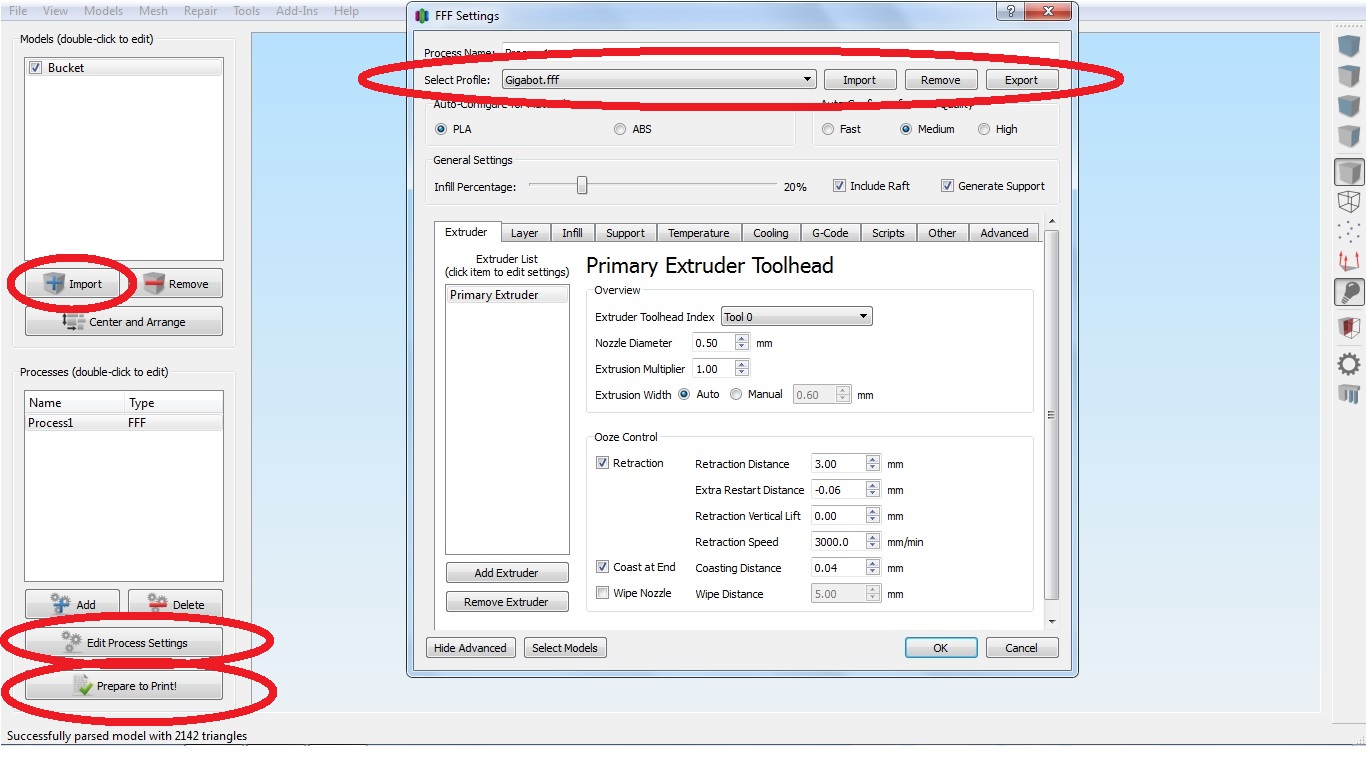This screenshot has height=768, width=1366.
Task: Open the cross section view icon
Action: click(x=1349, y=327)
